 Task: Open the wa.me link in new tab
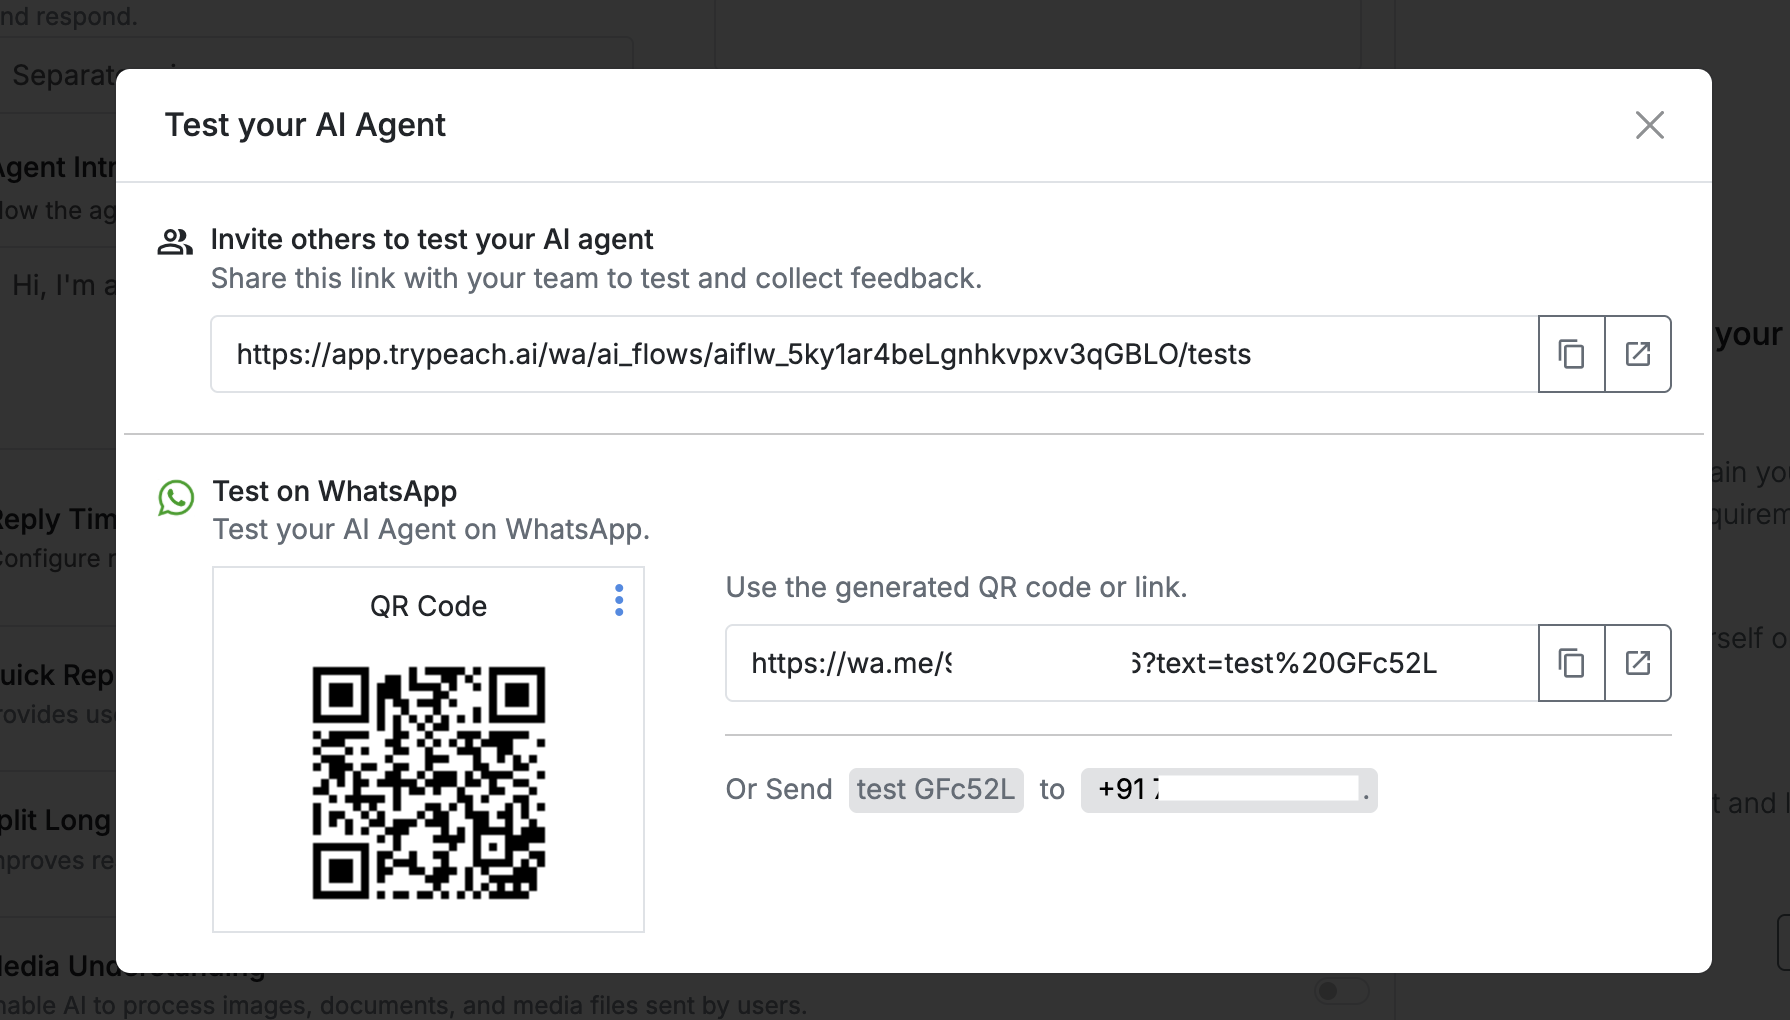point(1638,663)
